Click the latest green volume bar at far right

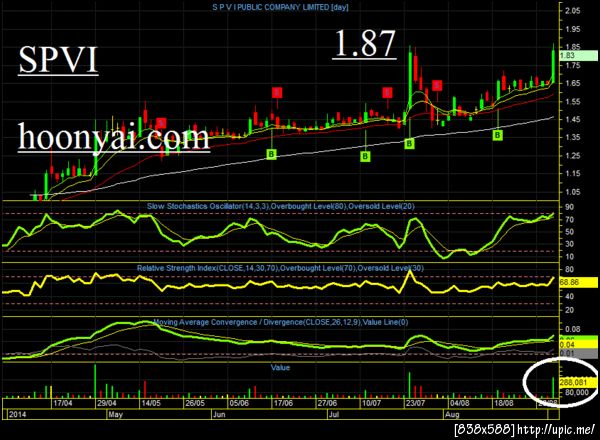[553, 388]
